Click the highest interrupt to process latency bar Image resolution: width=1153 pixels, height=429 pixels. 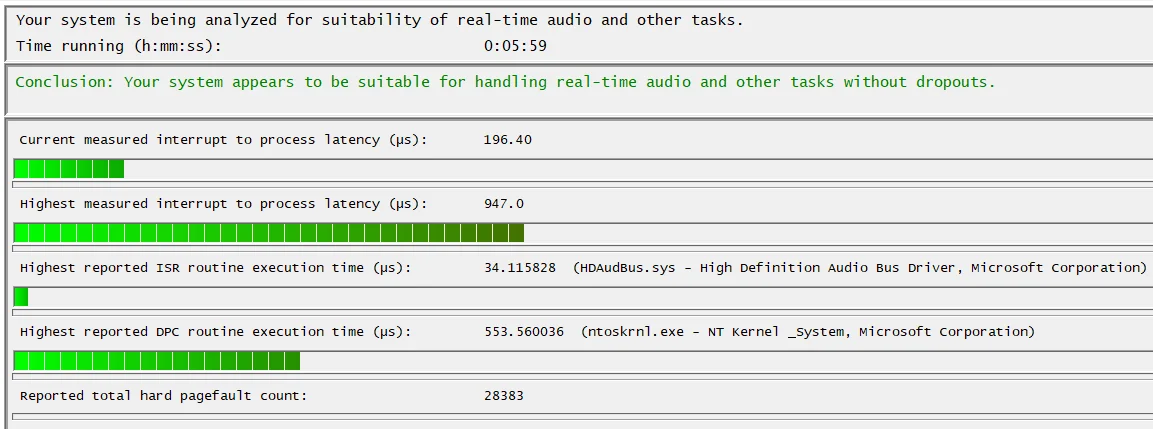[583, 233]
